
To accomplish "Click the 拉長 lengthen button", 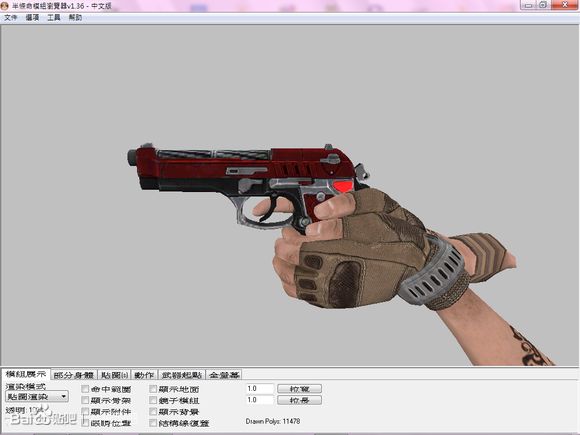I will 299,400.
